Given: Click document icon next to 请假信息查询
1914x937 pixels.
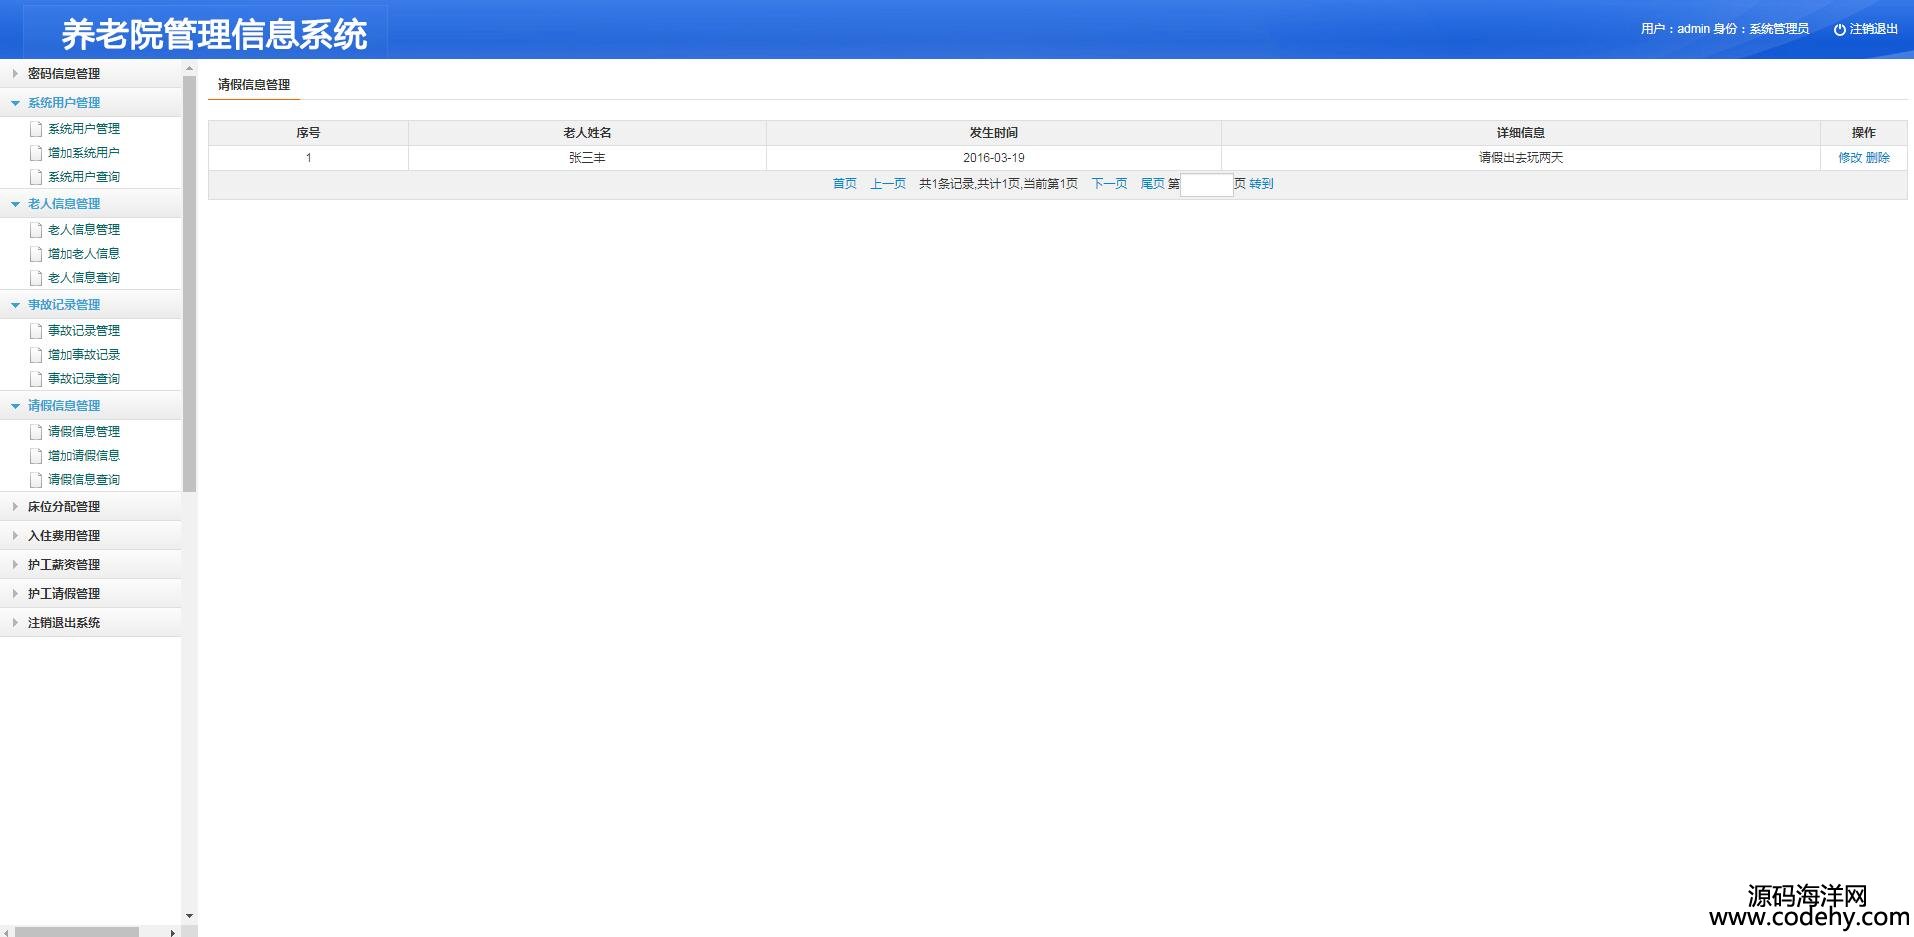Looking at the screenshot, I should pos(36,480).
